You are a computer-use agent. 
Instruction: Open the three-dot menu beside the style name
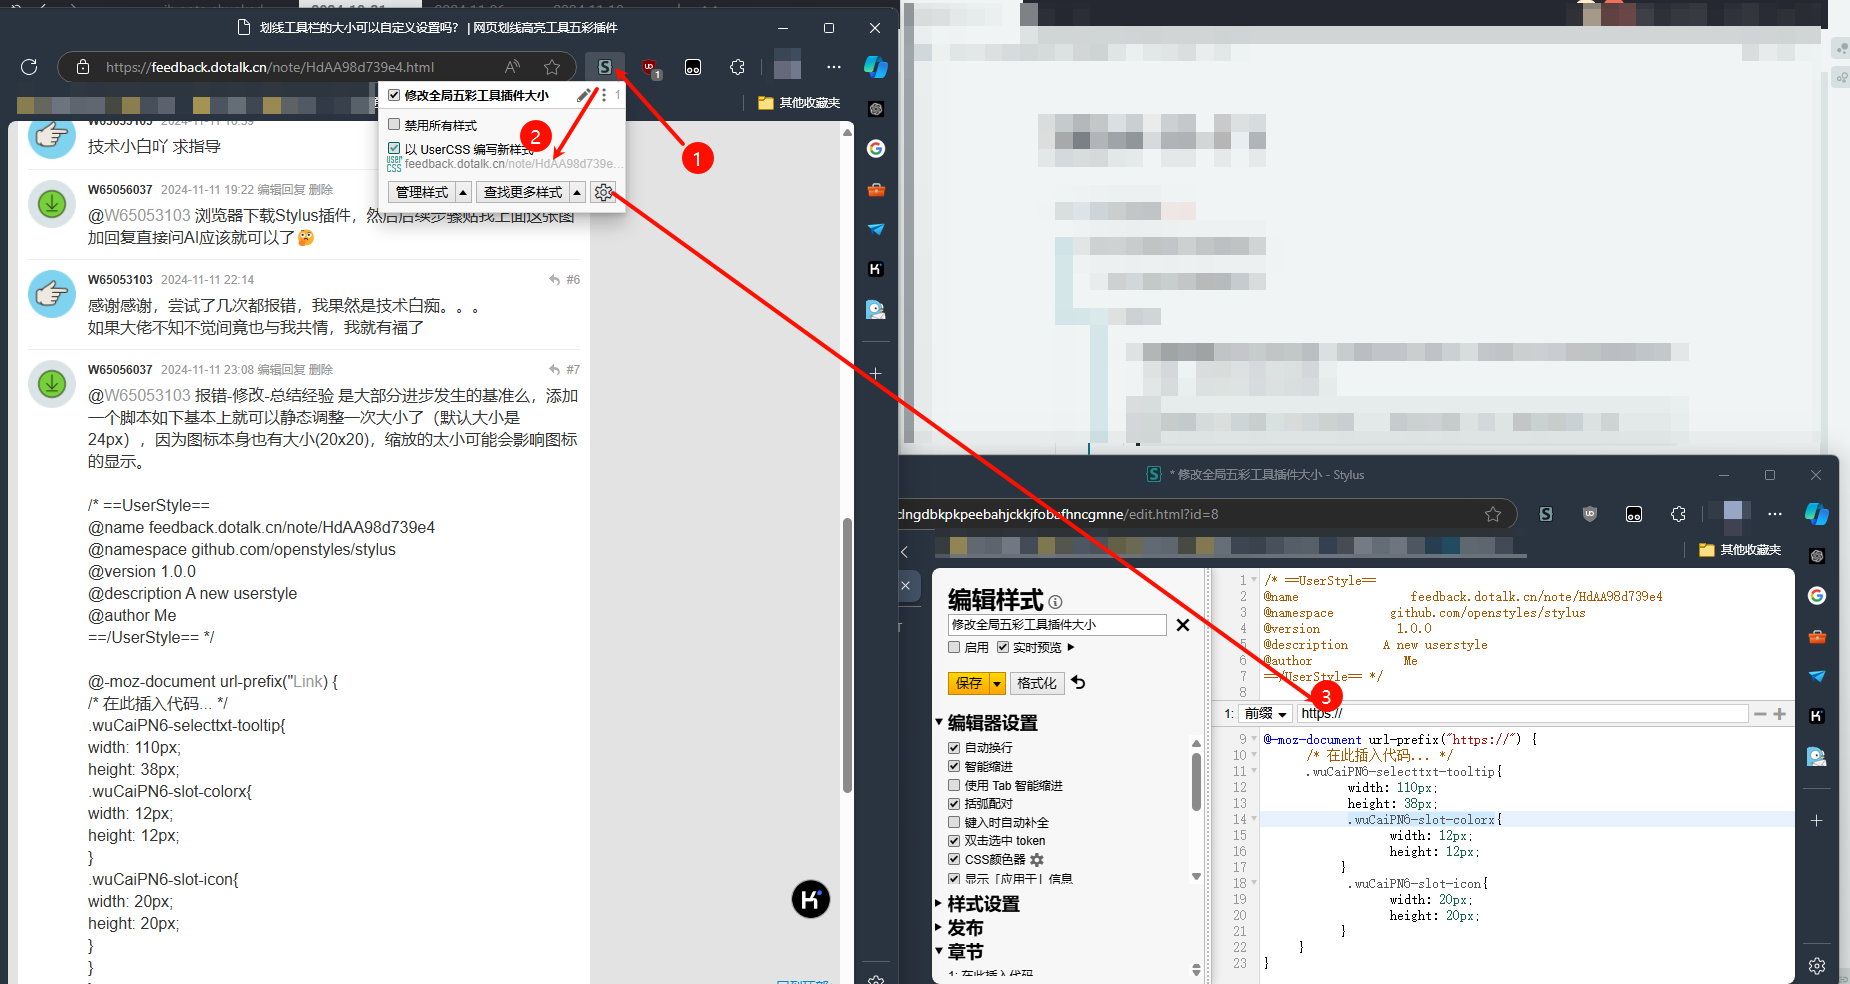603,95
